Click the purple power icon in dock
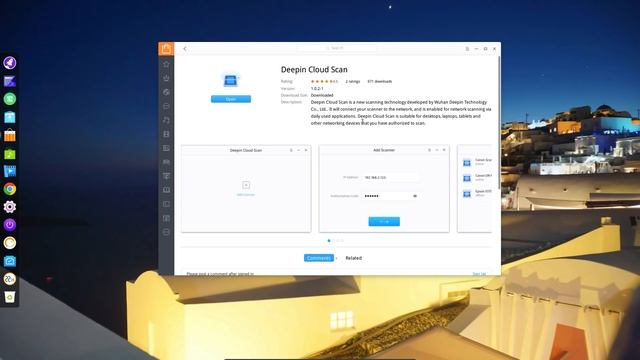Viewport: 640px width, 360px height. pyautogui.click(x=10, y=225)
